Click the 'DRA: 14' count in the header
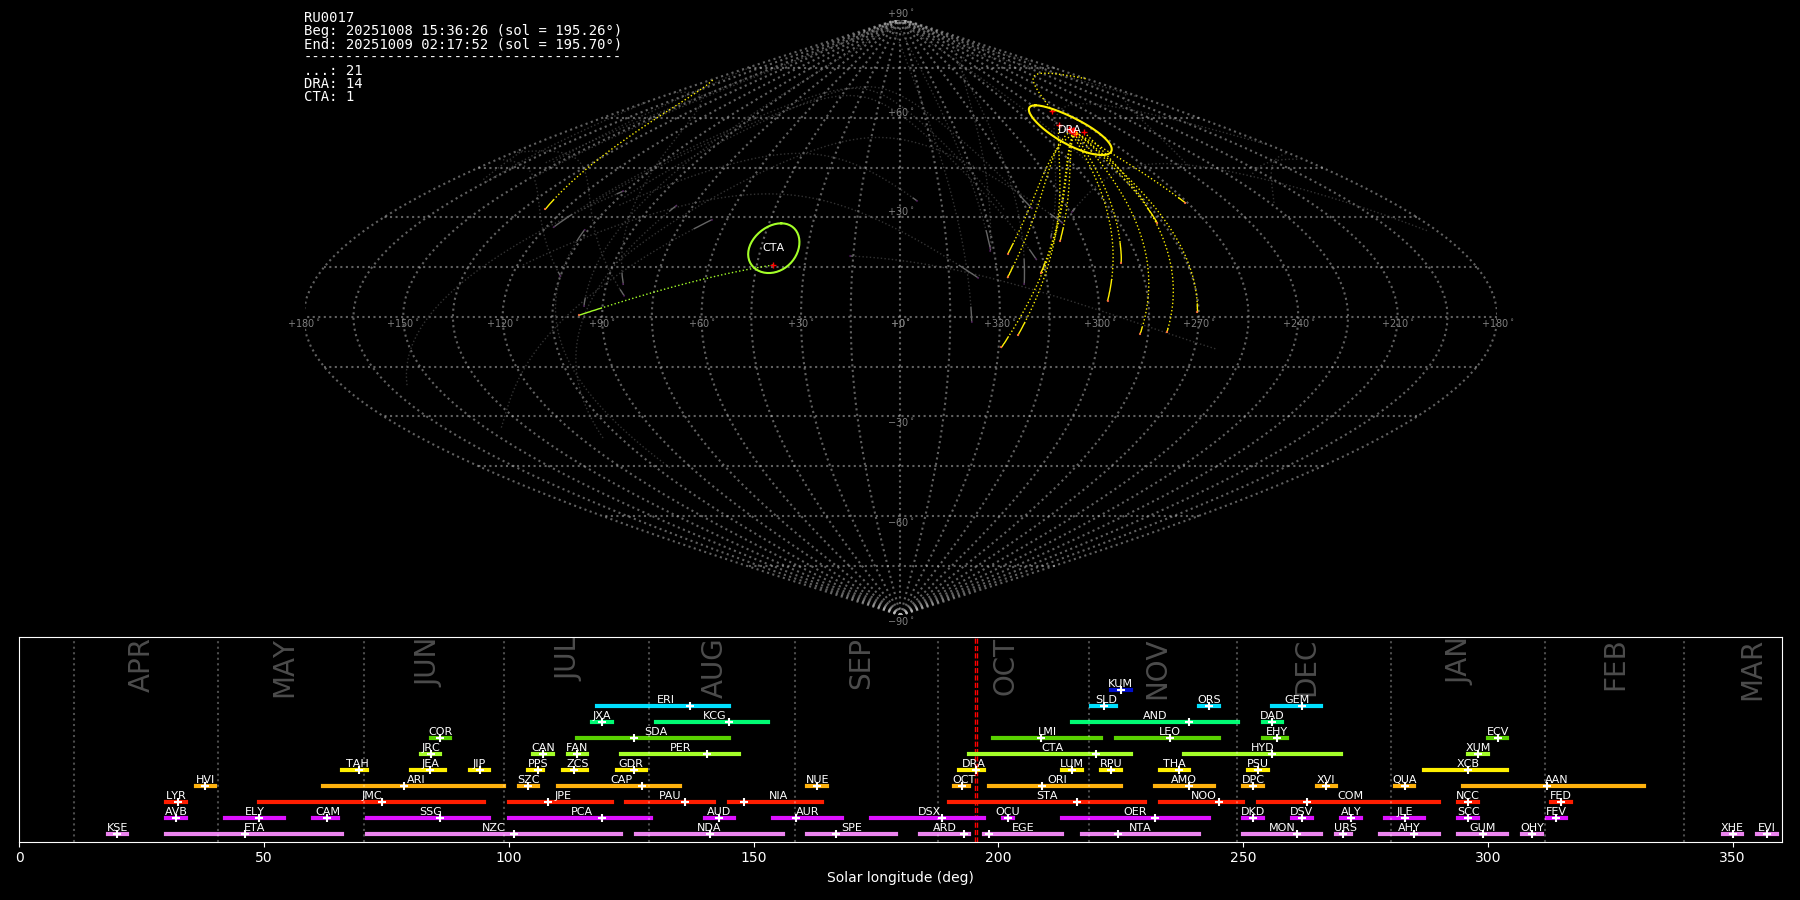1800x900 pixels. (x=333, y=84)
